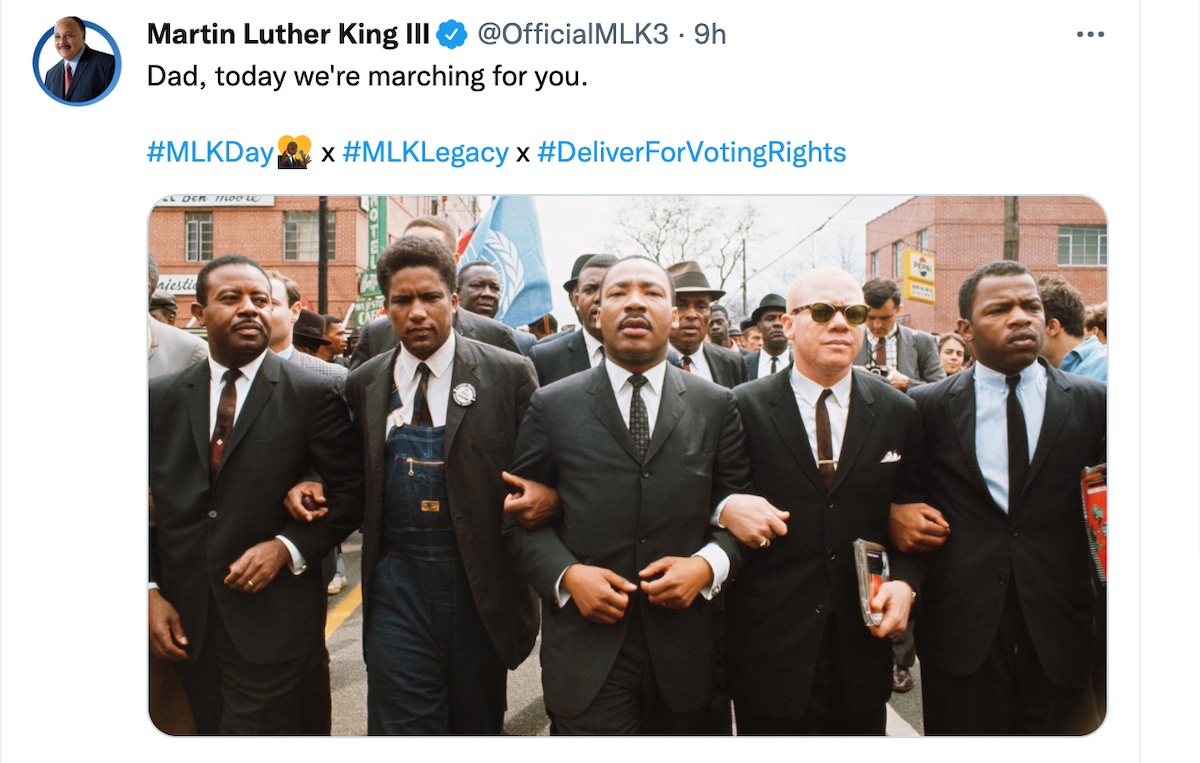
Task: Click the display name Martin Luther King III
Action: tap(288, 35)
